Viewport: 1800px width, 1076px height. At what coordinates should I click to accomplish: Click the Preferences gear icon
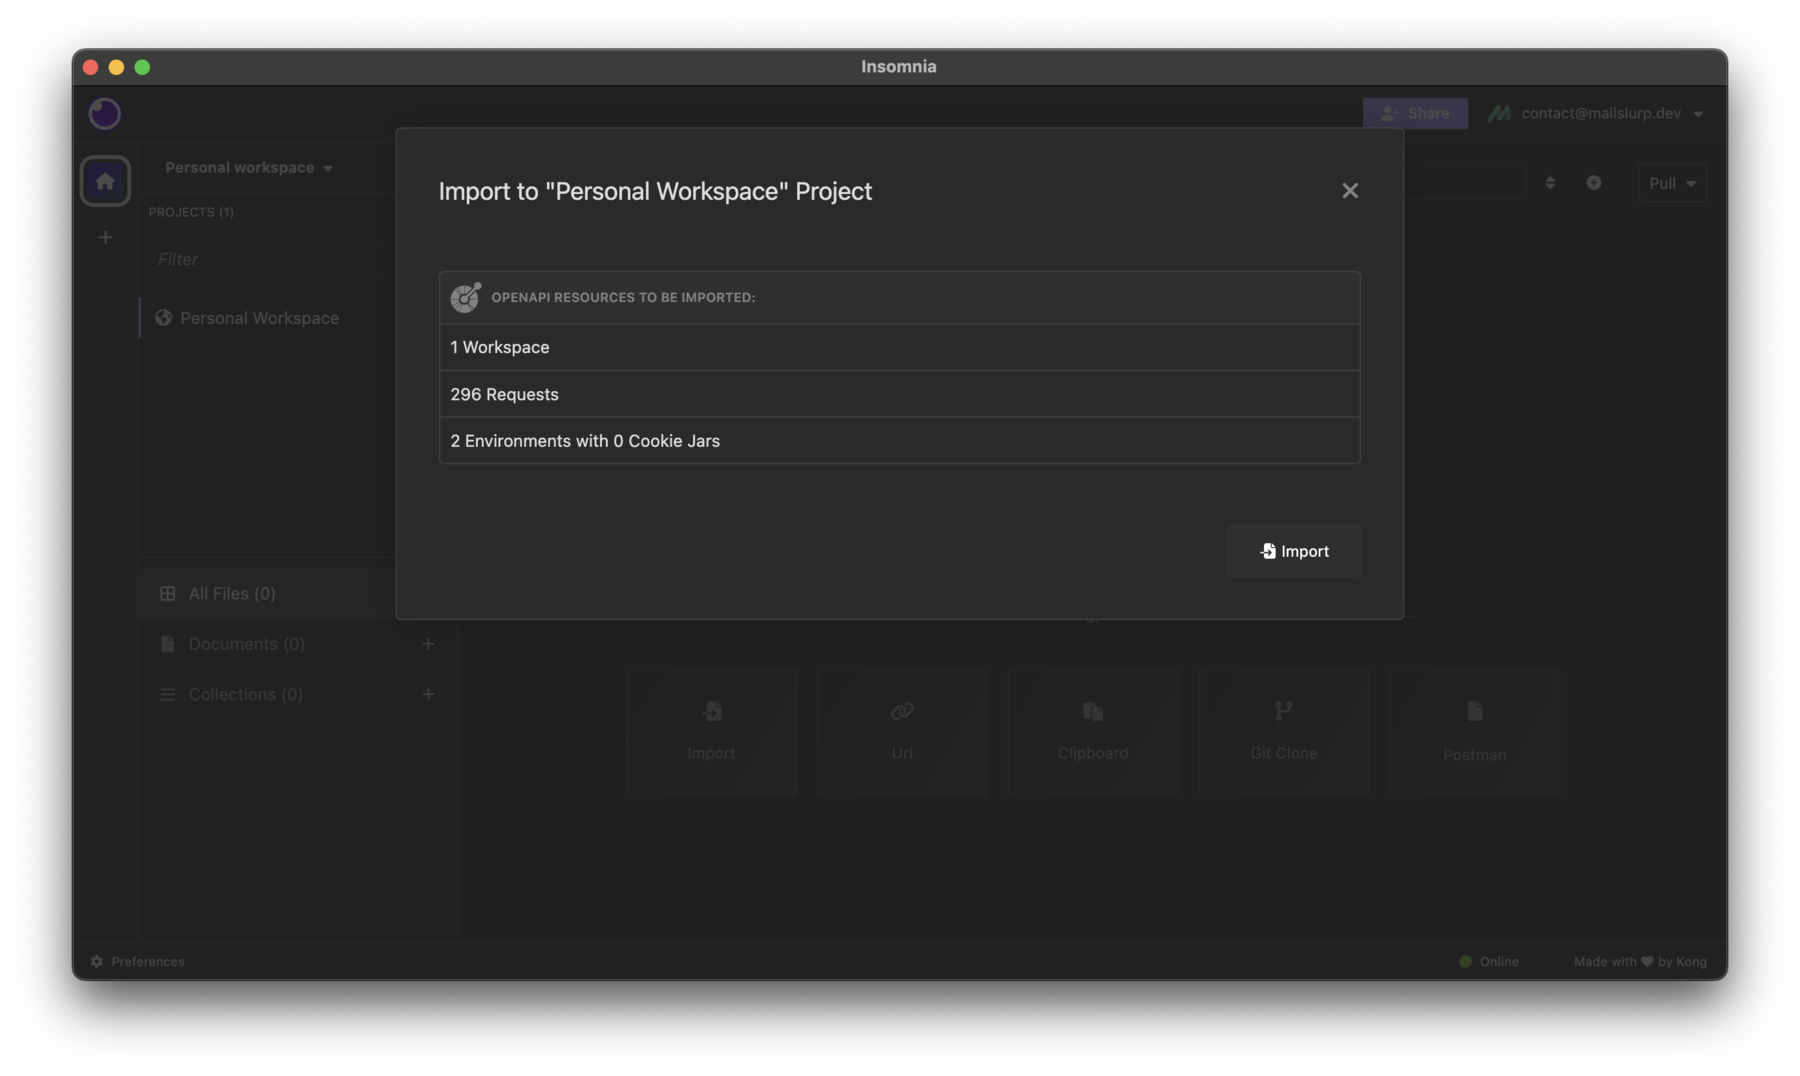tap(97, 962)
